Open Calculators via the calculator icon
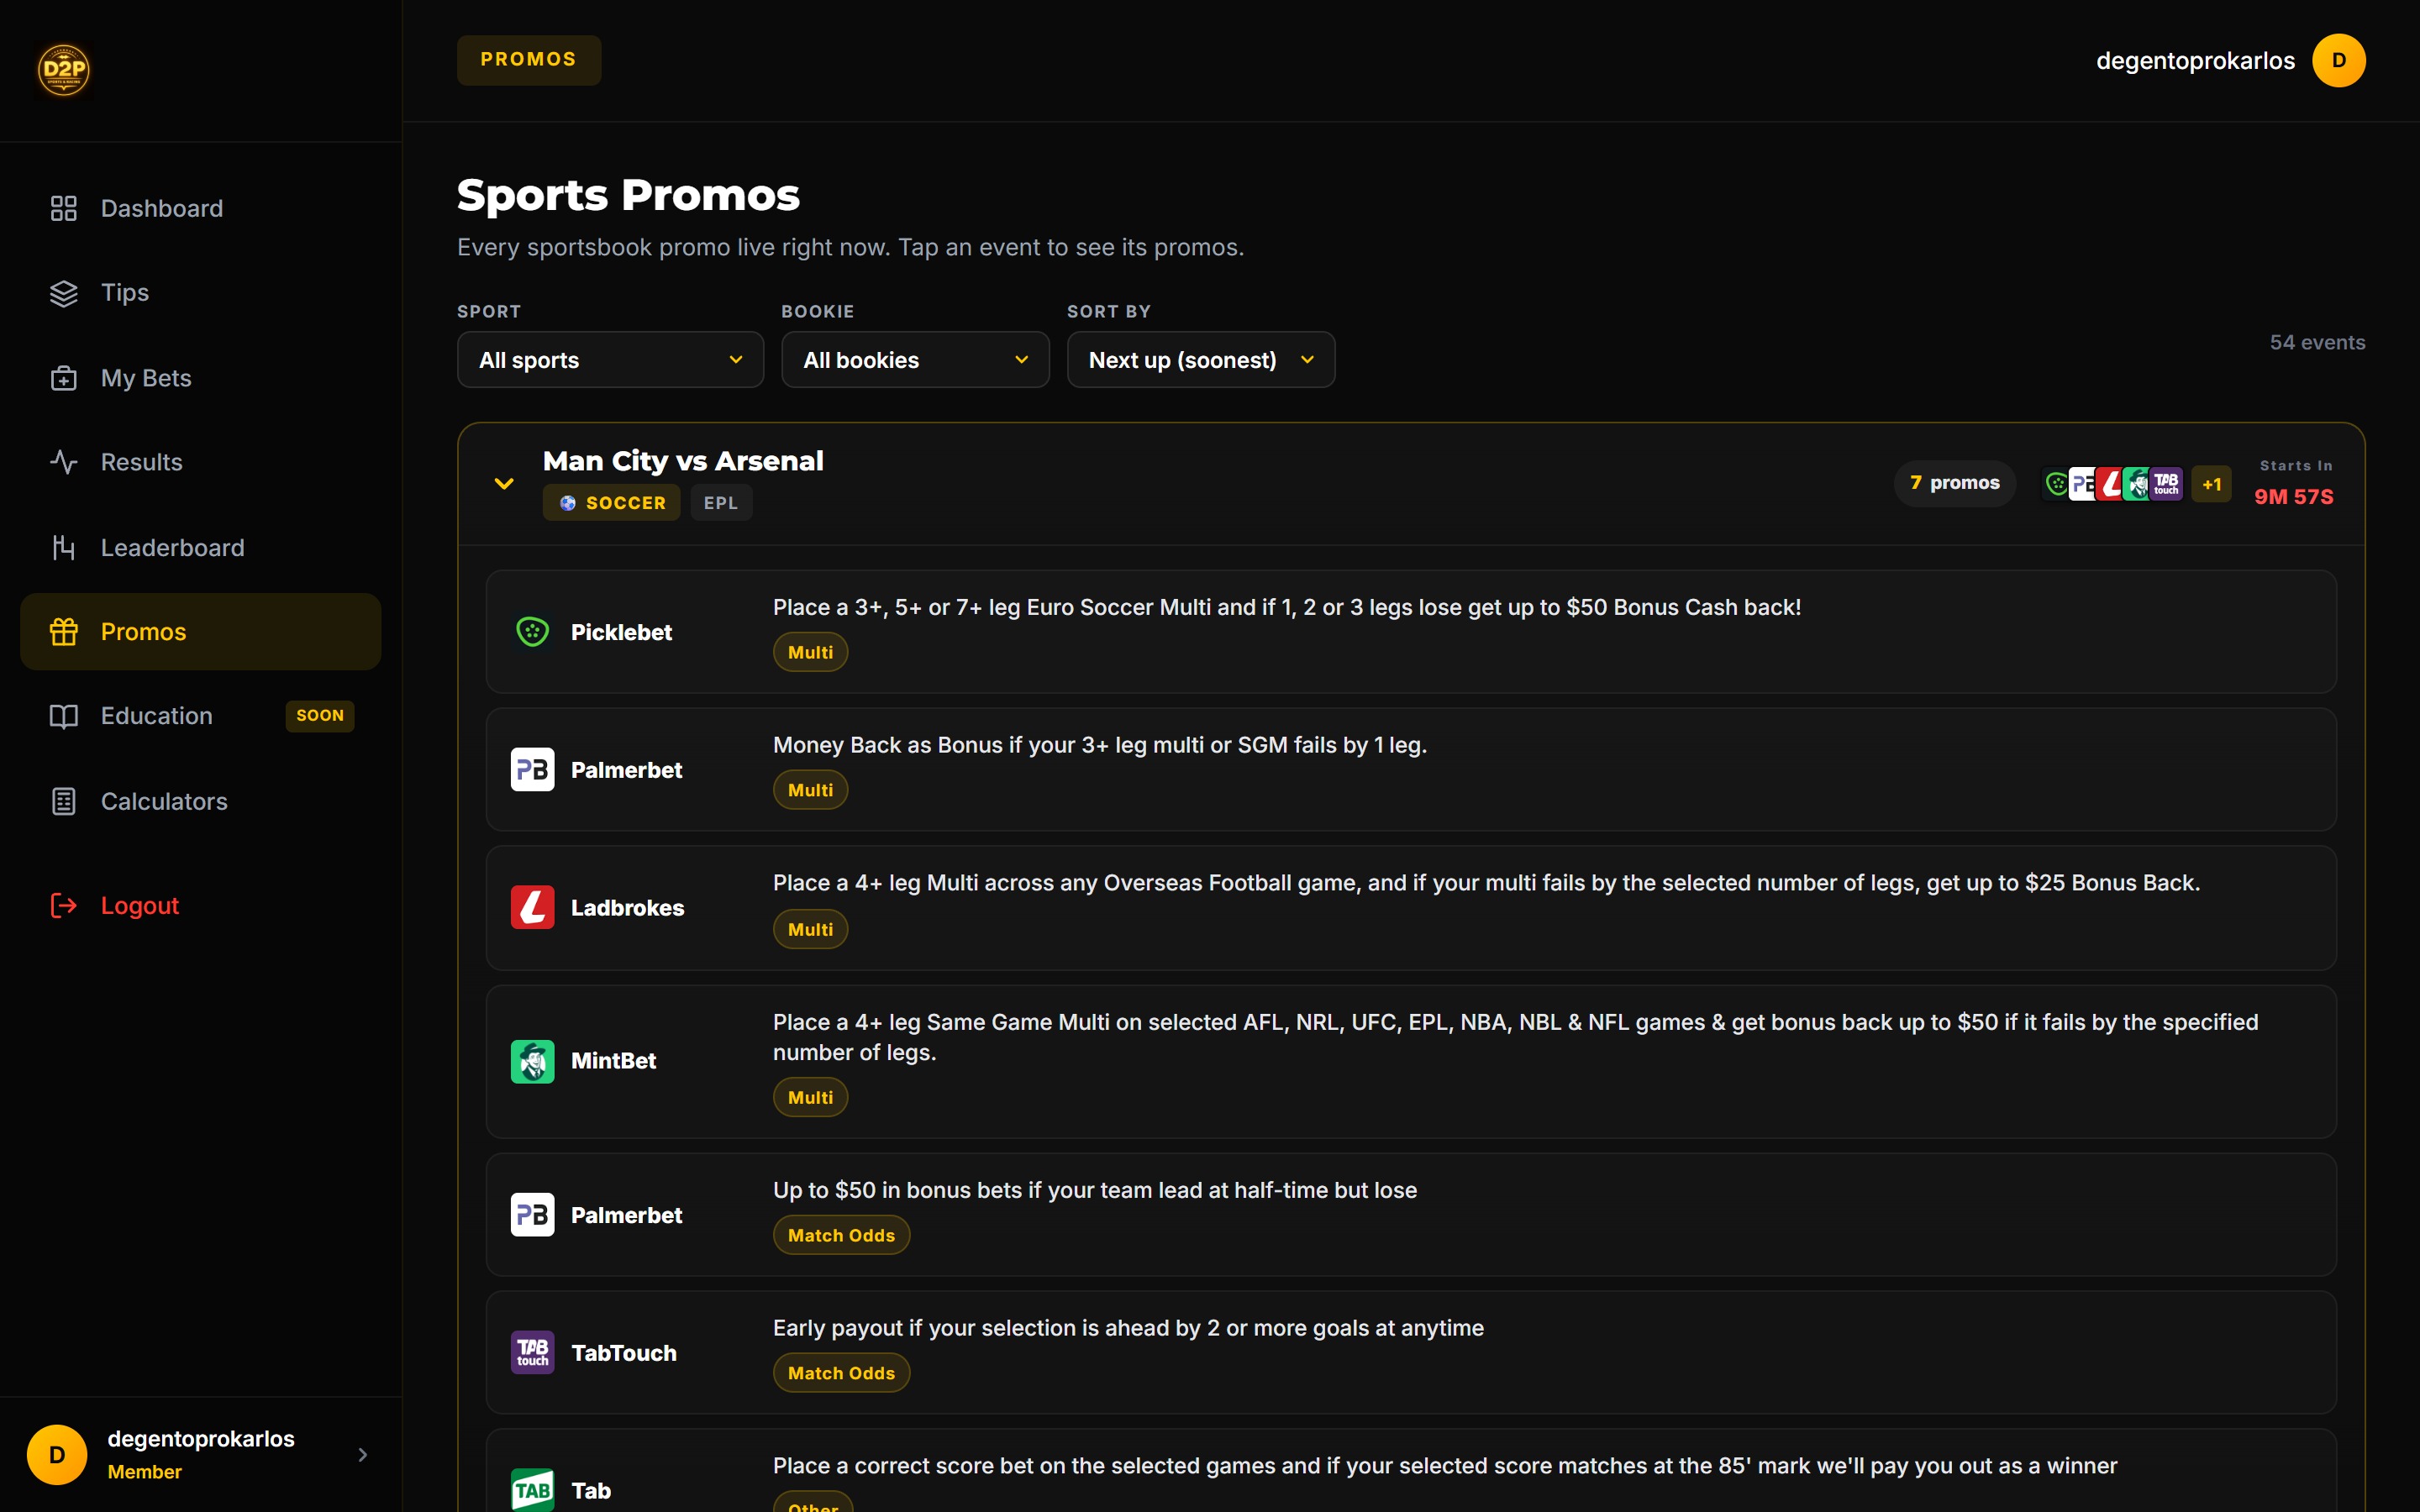This screenshot has height=1512, width=2420. click(x=63, y=801)
